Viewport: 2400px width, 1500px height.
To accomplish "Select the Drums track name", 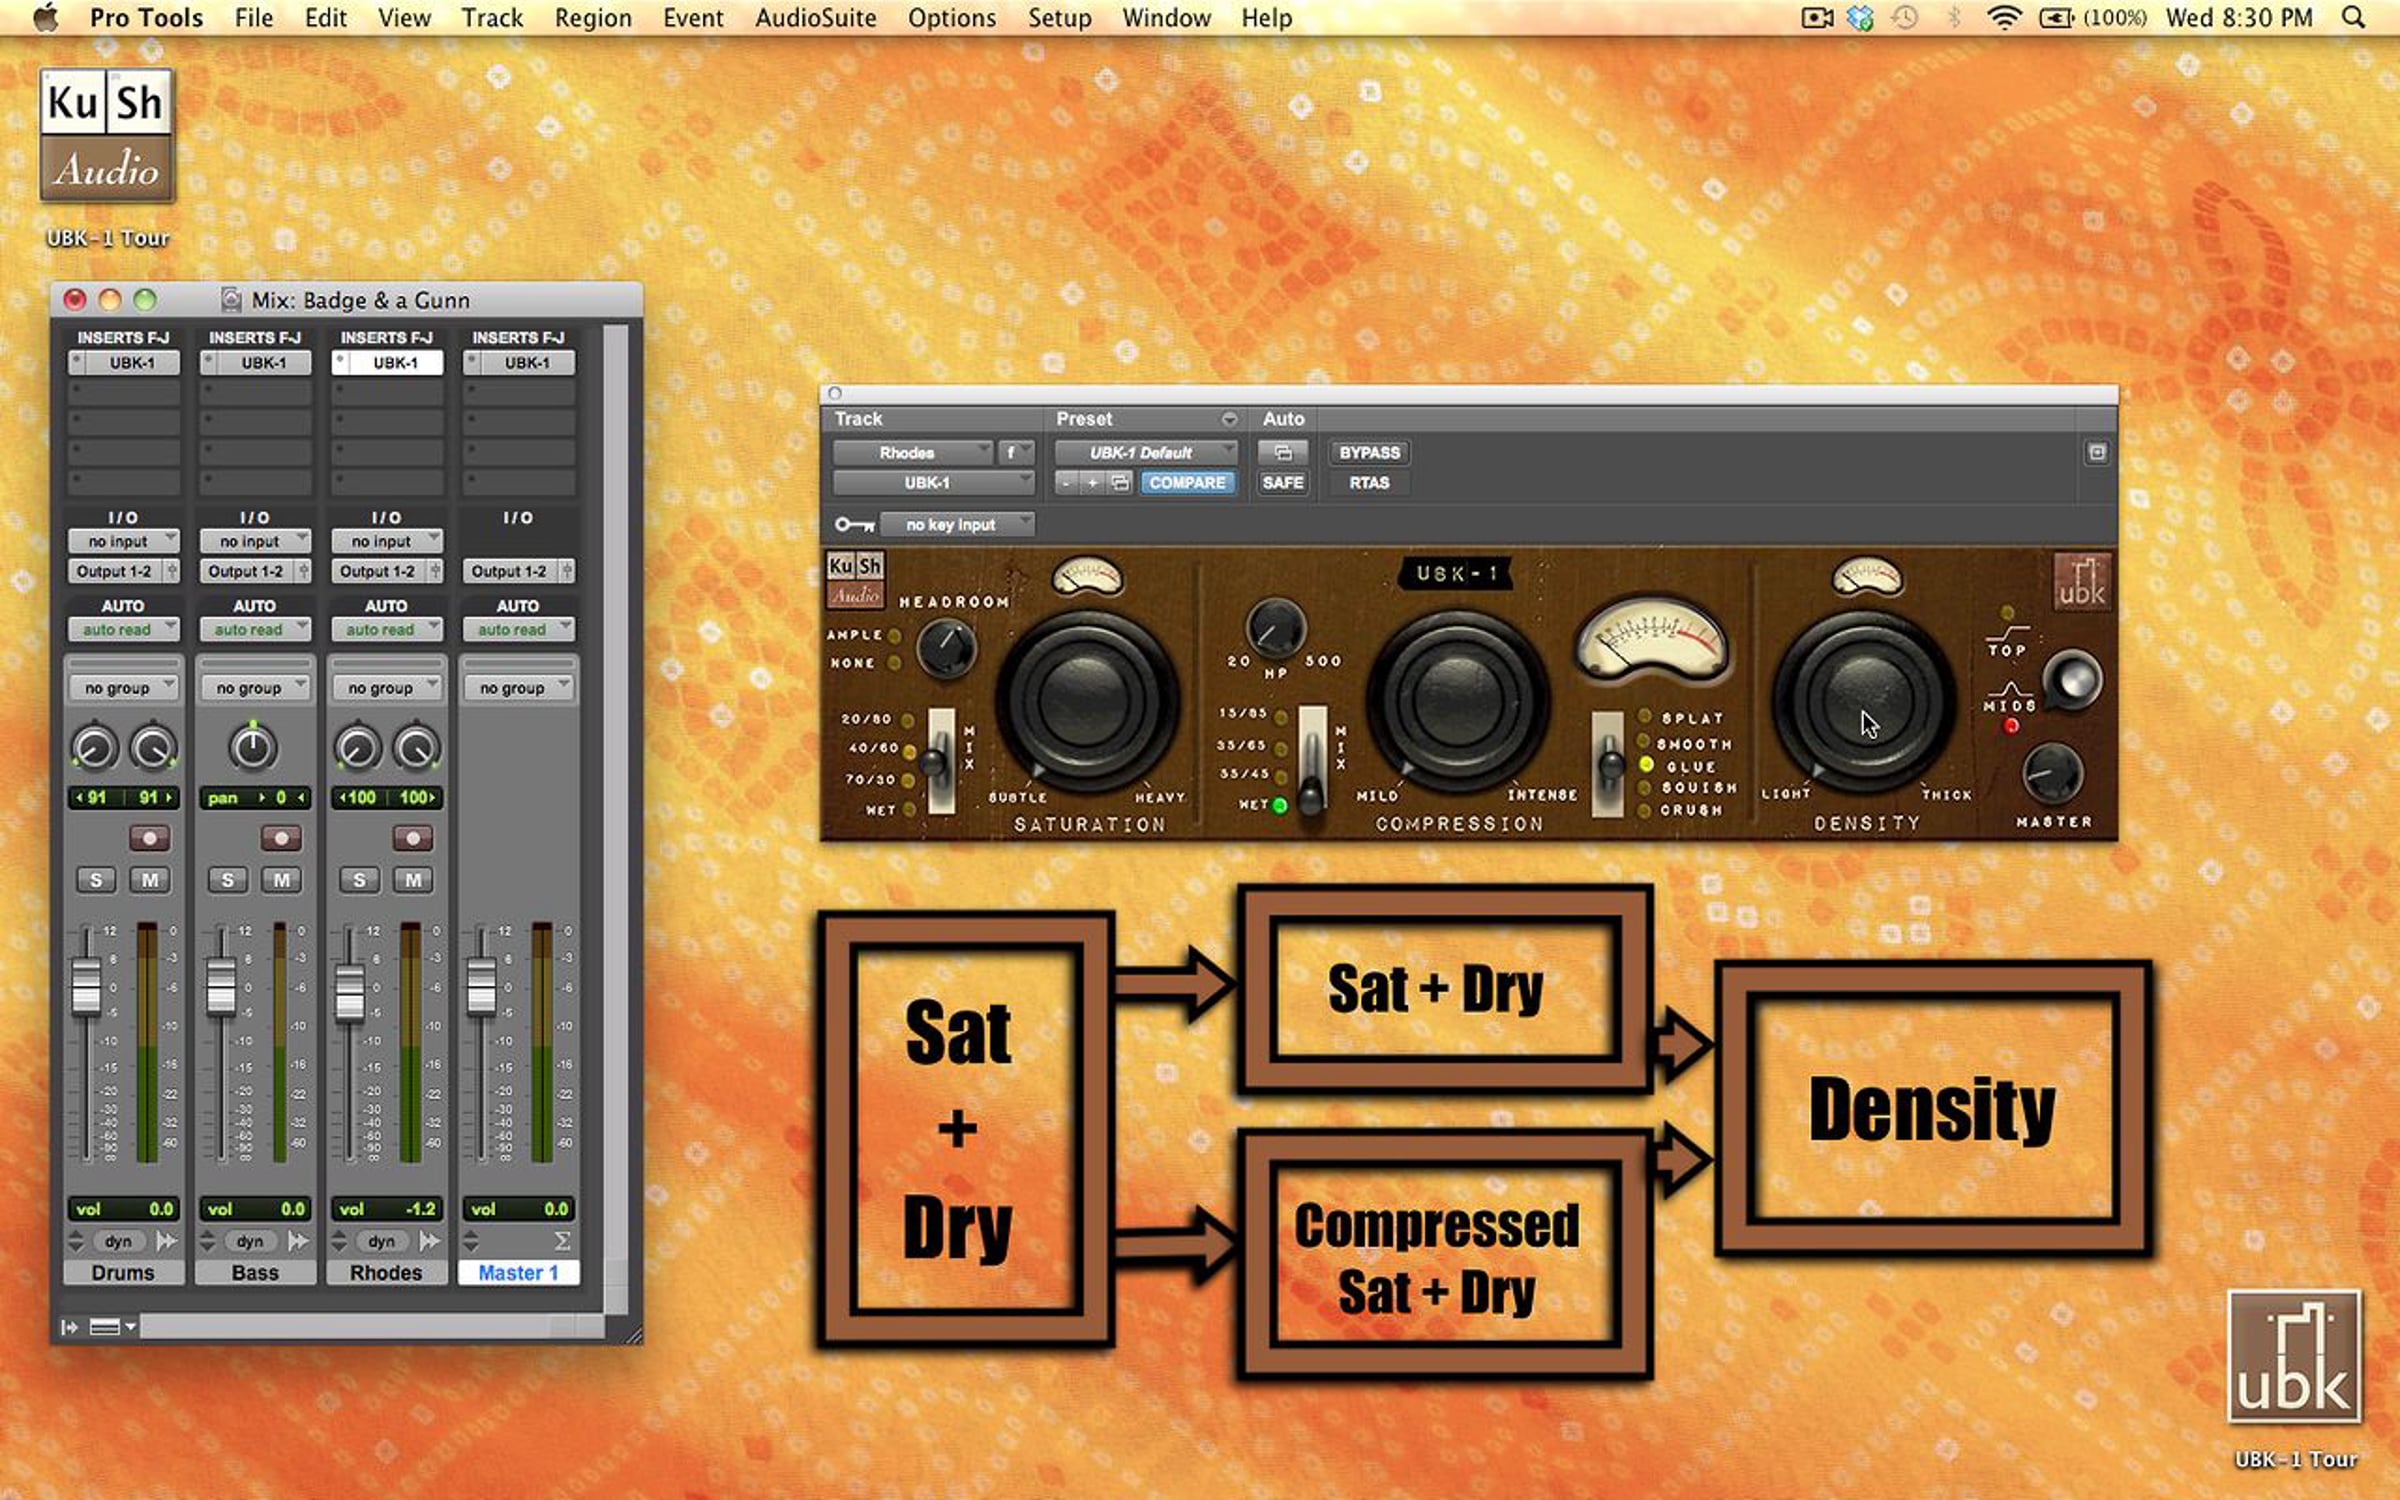I will pos(123,1272).
